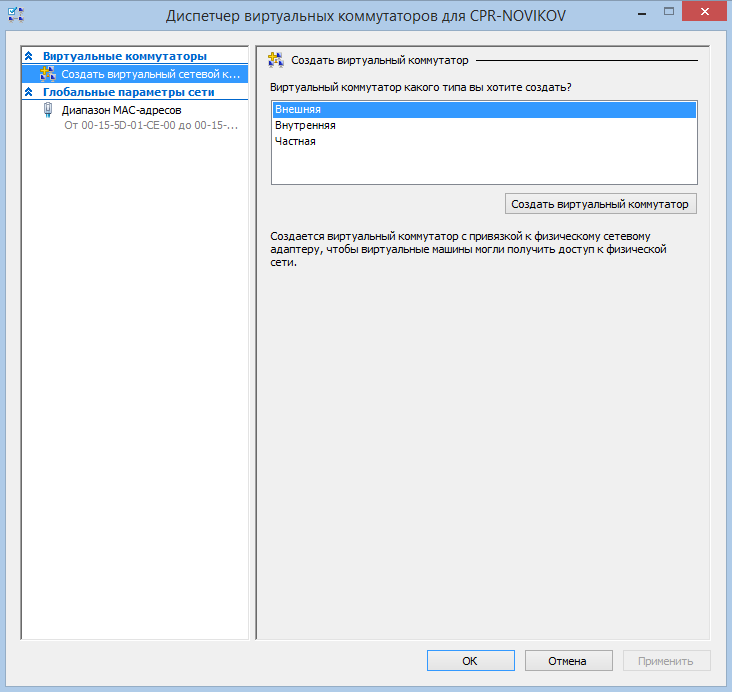This screenshot has height=692, width=732.
Task: Dismiss the dialog with the 'Отмена' button
Action: coord(568,661)
